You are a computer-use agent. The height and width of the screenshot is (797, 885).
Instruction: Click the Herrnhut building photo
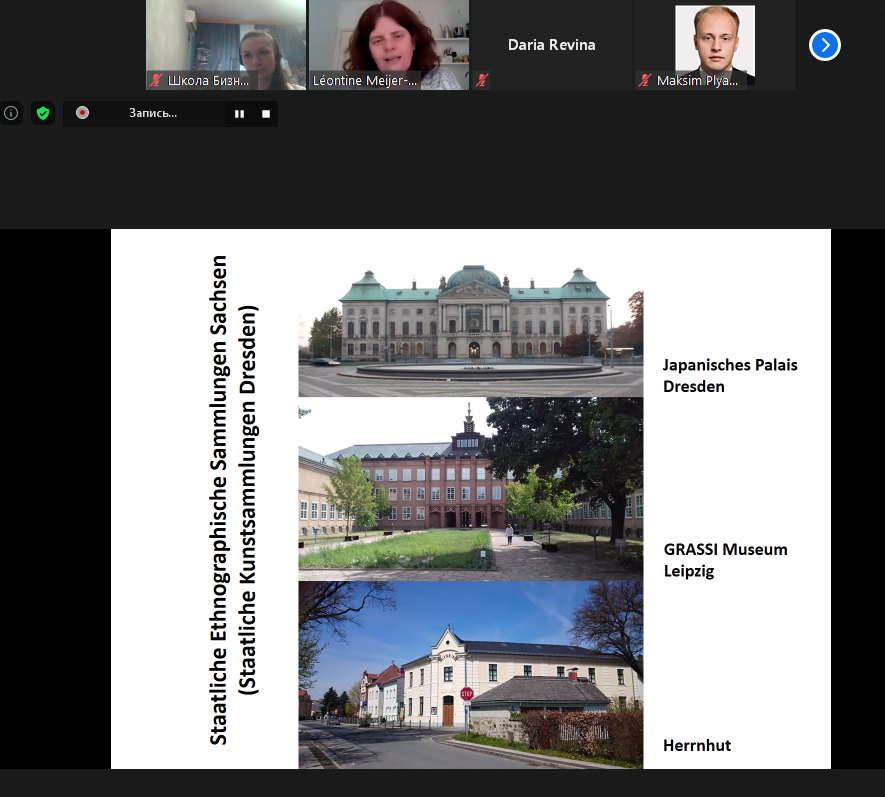pyautogui.click(x=470, y=675)
